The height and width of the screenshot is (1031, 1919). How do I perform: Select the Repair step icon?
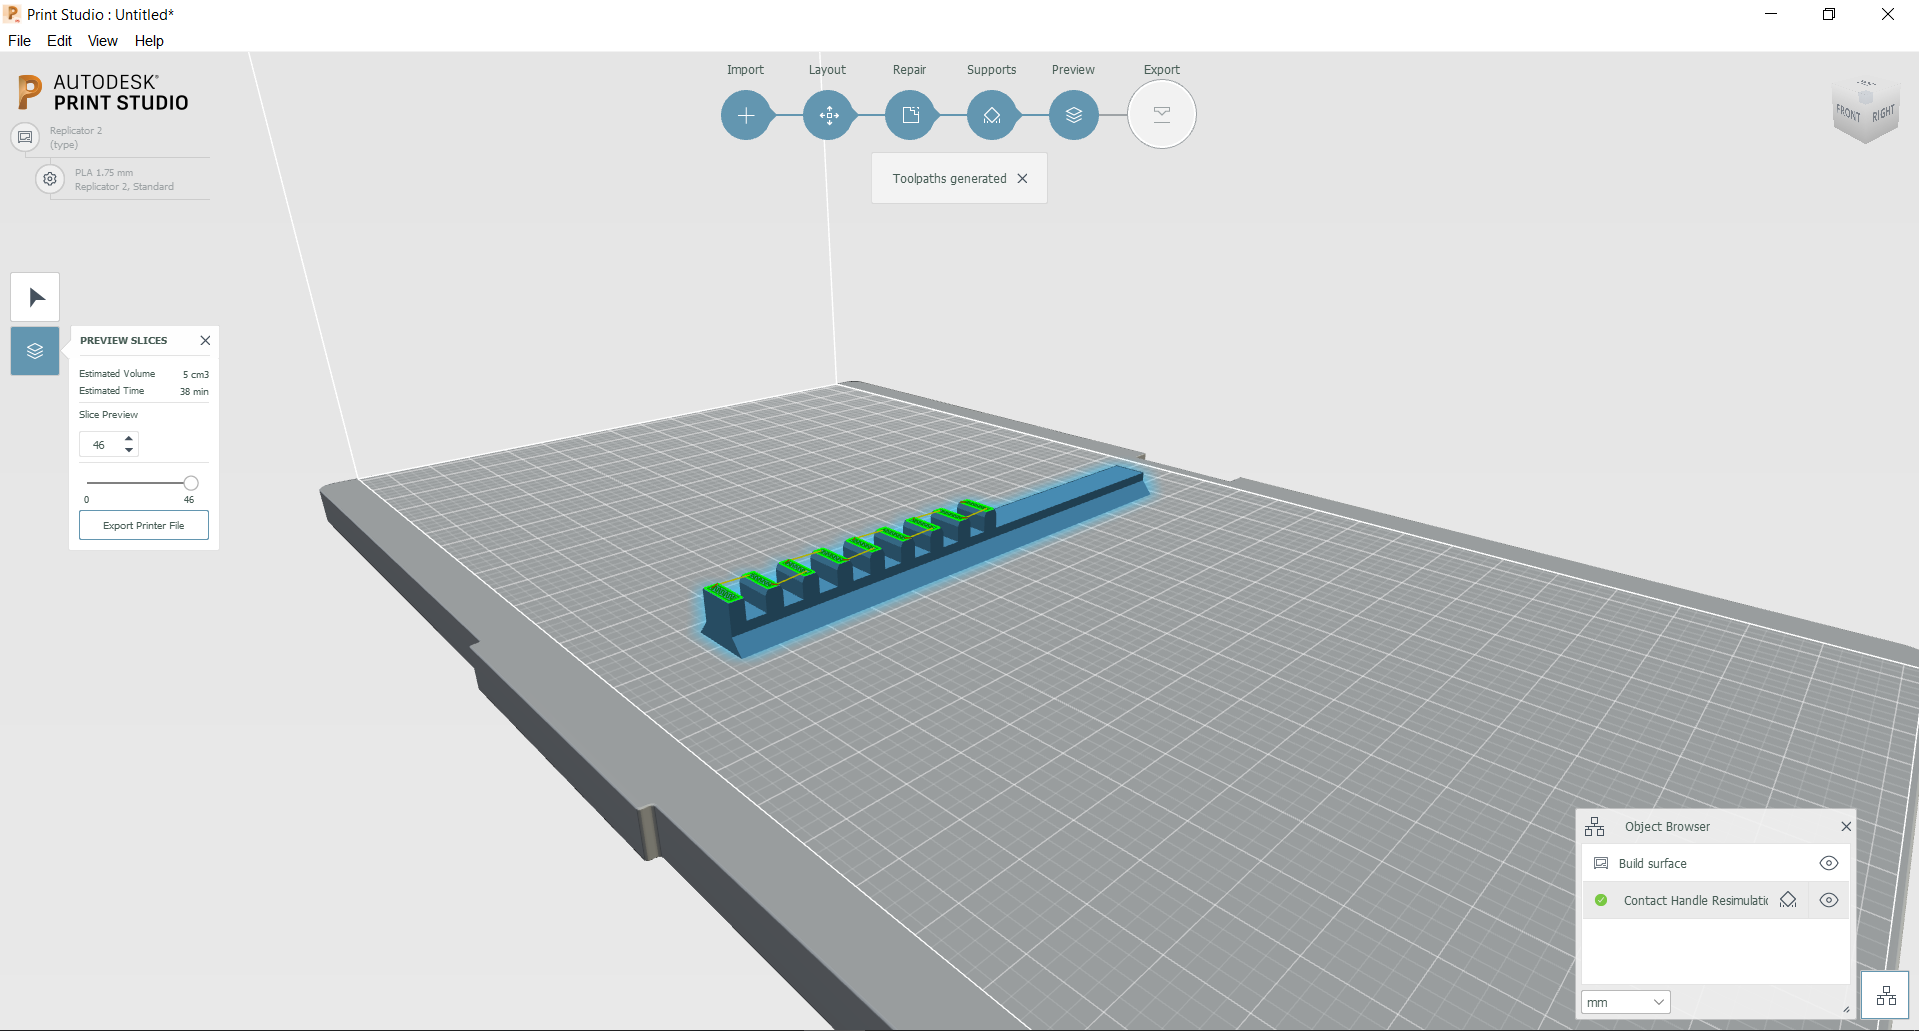[910, 115]
